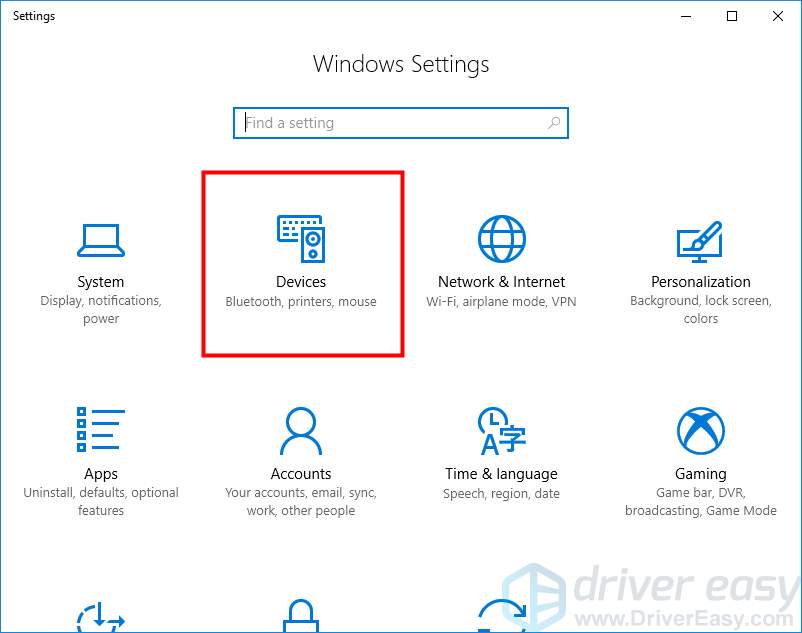Open the Network & Internet globe icon
This screenshot has width=802, height=633.
click(x=501, y=239)
